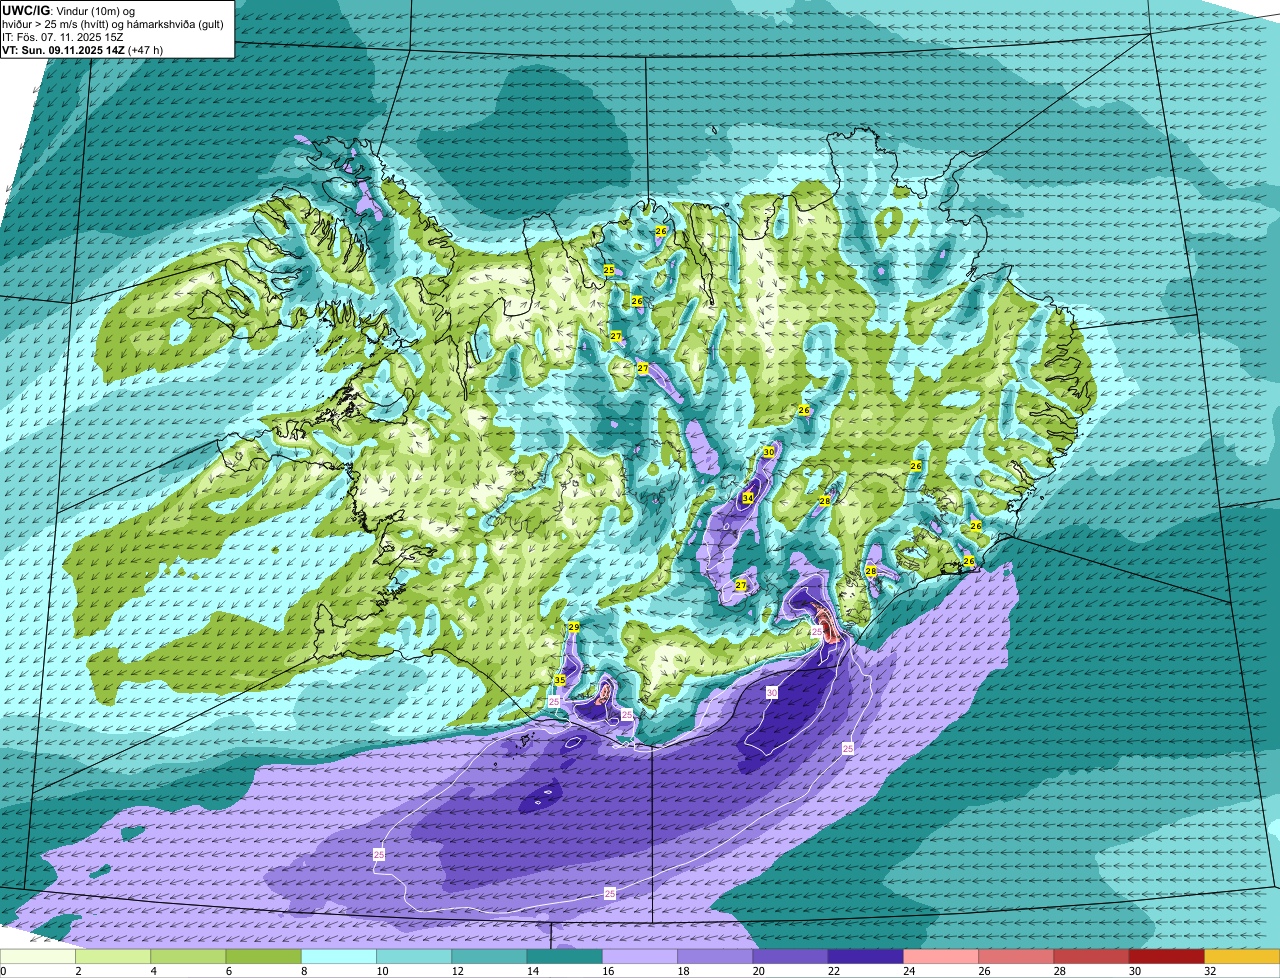1280x978 pixels.
Task: Click the yellow gust label 30
Action: tap(768, 452)
